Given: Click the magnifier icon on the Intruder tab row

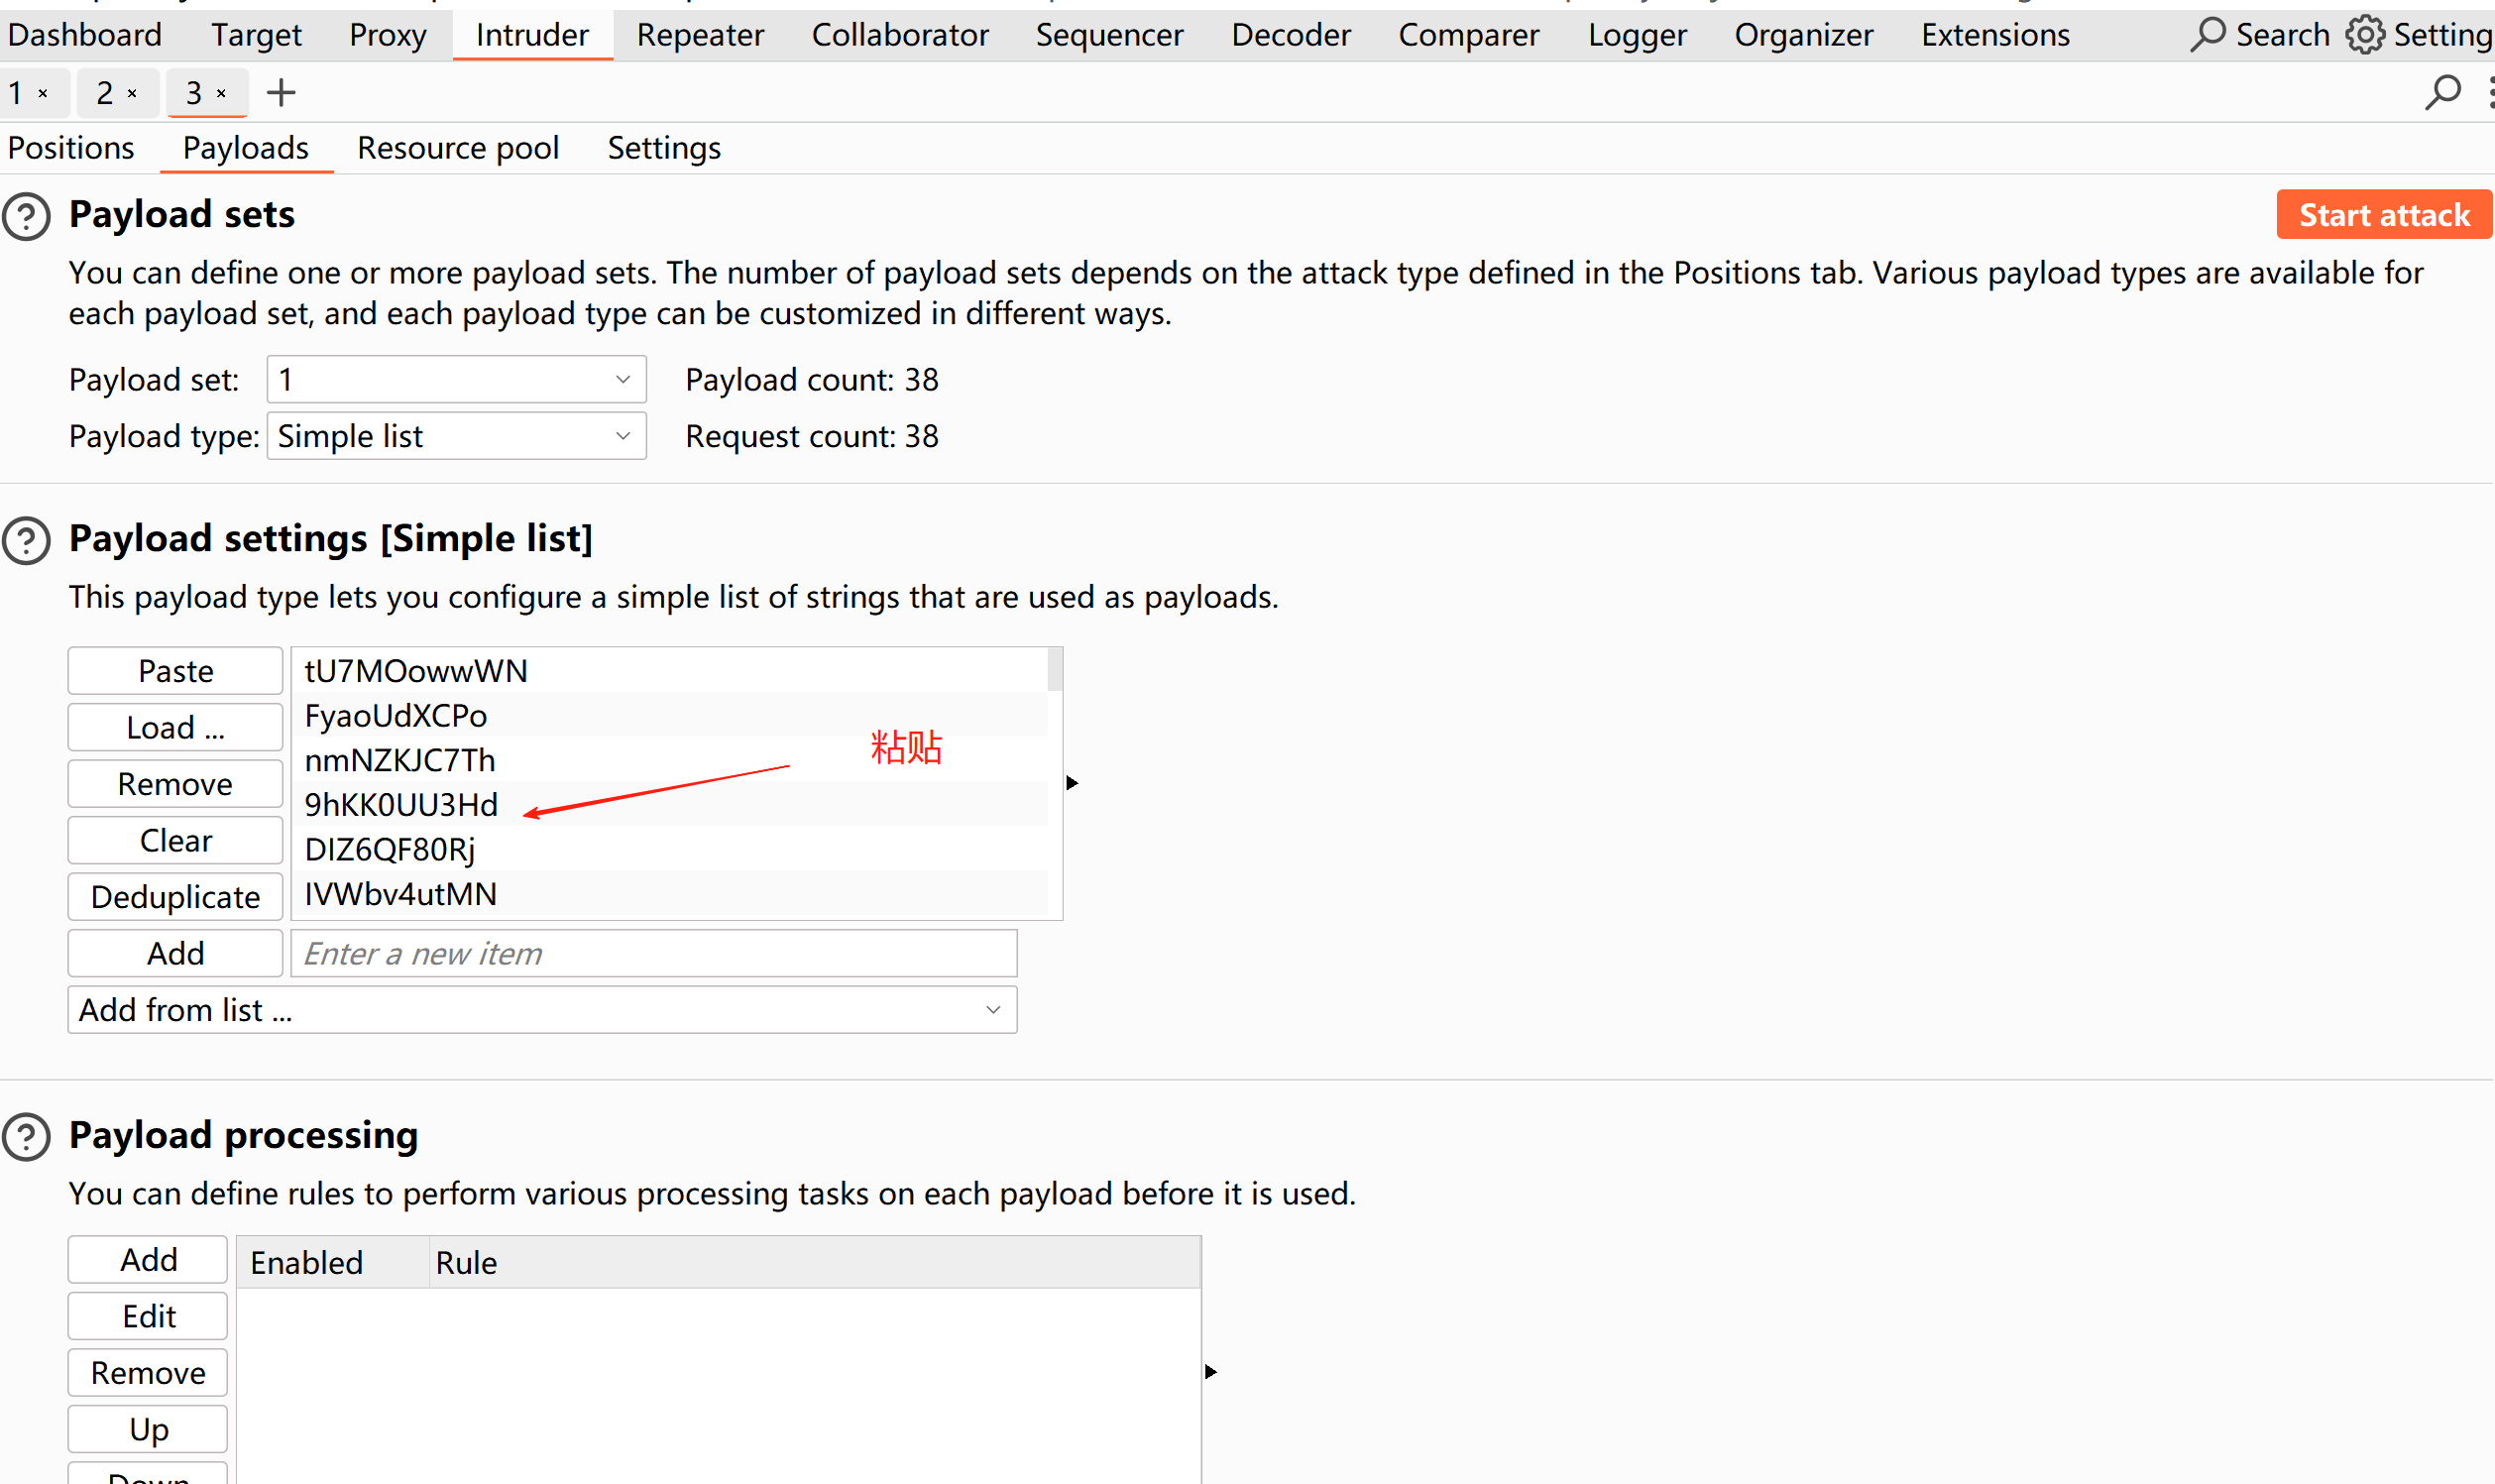Looking at the screenshot, I should [x=2442, y=93].
